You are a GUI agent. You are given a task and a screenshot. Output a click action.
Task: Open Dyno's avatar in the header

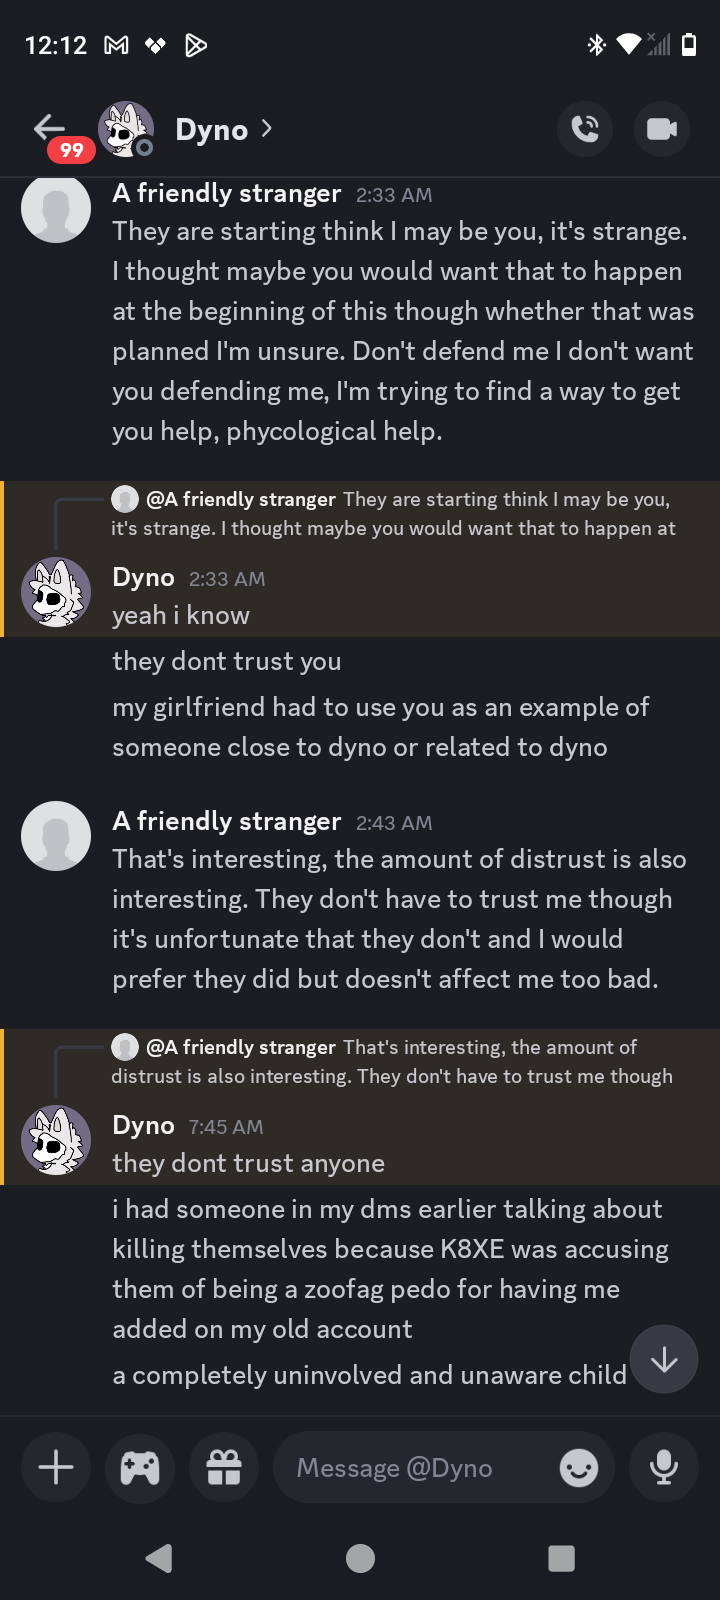click(126, 129)
